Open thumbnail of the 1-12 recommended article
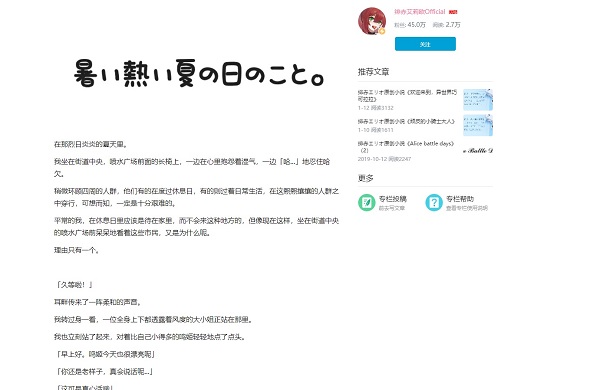This screenshot has height=390, width=590. (478, 100)
